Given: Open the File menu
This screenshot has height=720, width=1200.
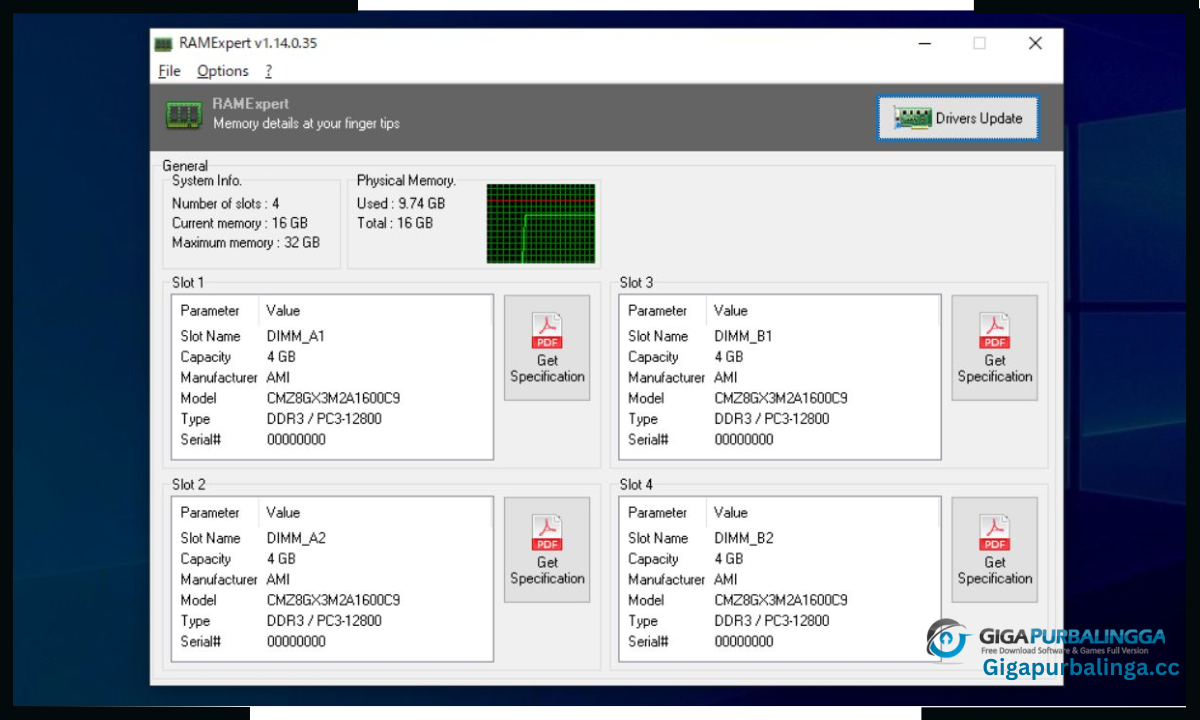Looking at the screenshot, I should 169,71.
